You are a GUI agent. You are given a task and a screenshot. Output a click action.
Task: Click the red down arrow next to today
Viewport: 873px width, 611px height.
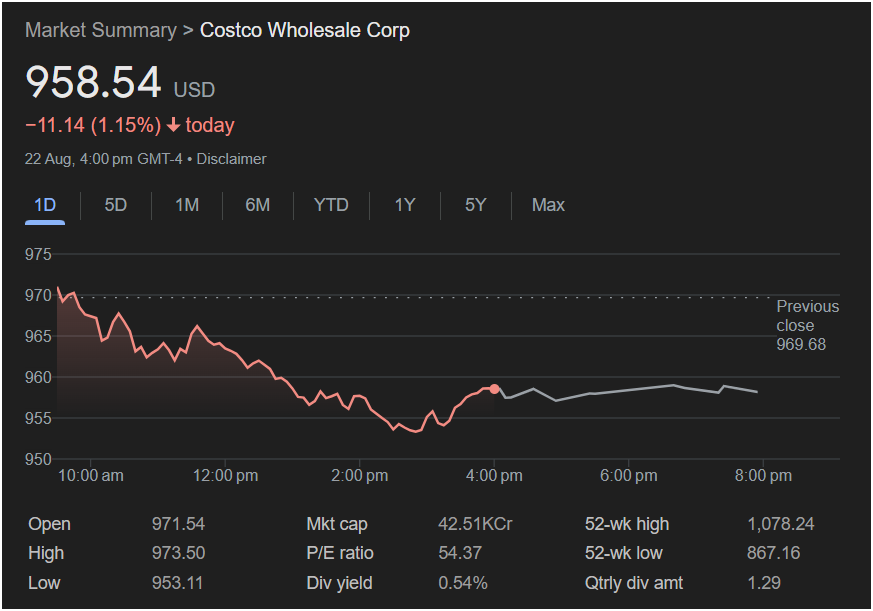coord(173,126)
